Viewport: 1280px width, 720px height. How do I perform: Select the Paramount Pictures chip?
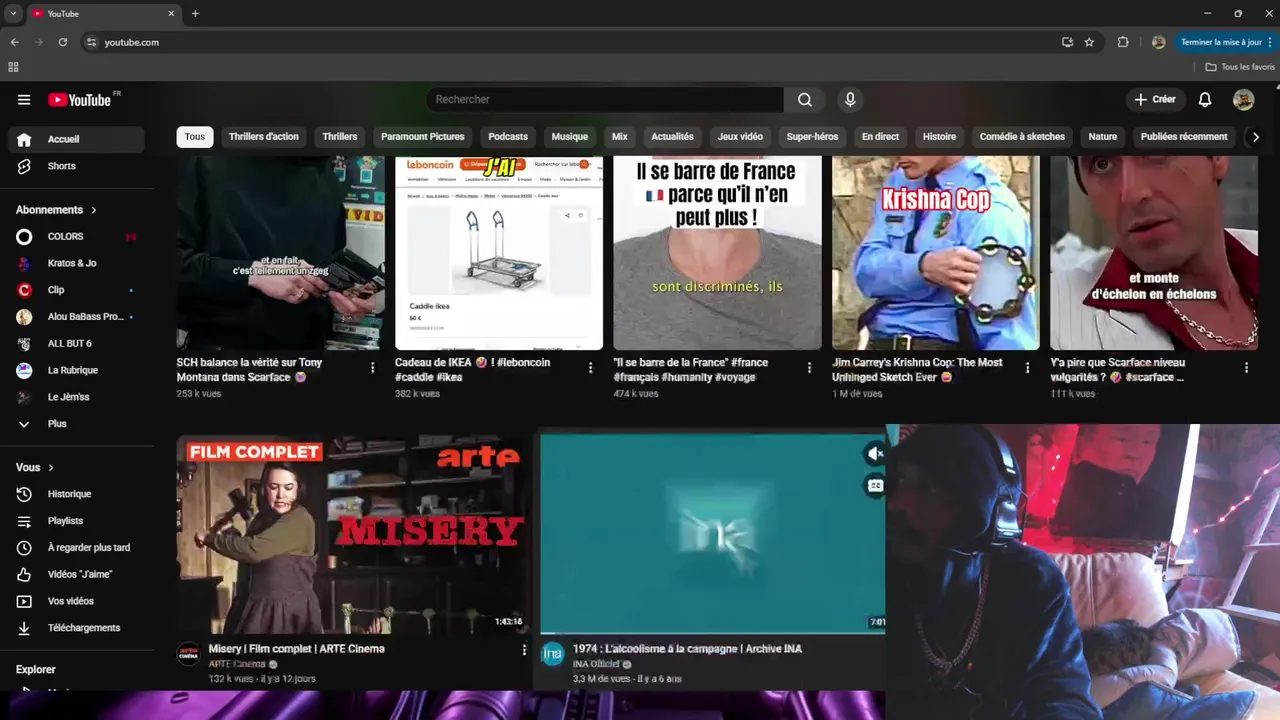coord(423,137)
